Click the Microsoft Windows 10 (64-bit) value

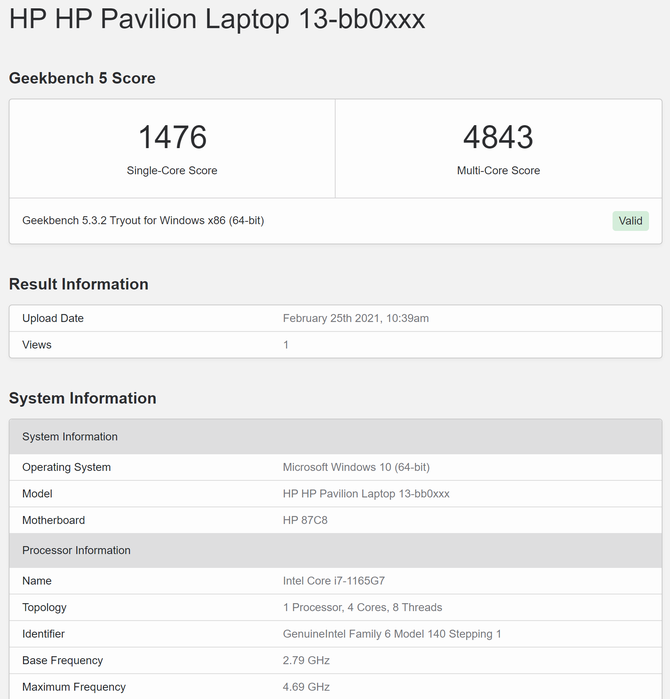coord(356,467)
